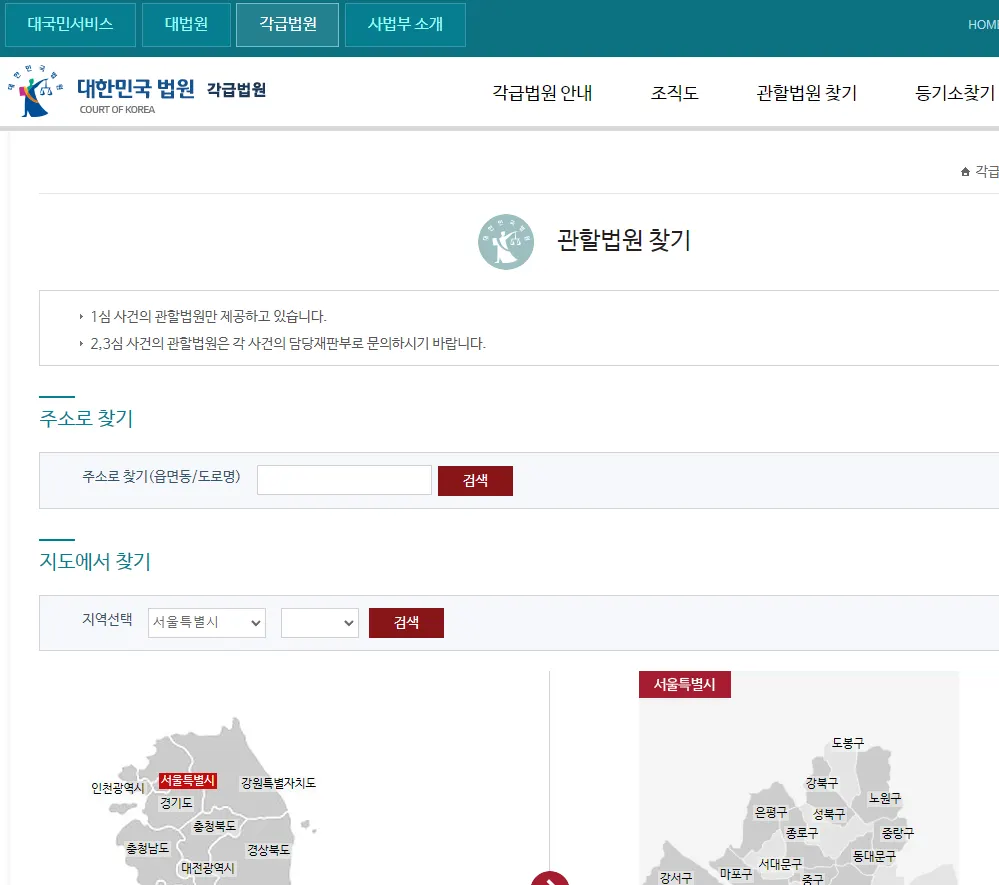Click the 1심 사건의 관할법원만 notice line

point(208,317)
